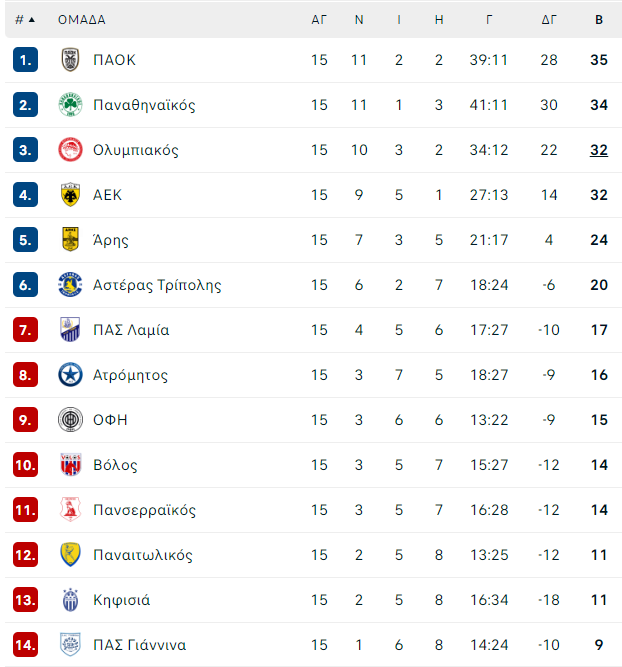This screenshot has width=622, height=667.
Task: Click the Βόλος red-blue crest
Action: [x=70, y=465]
